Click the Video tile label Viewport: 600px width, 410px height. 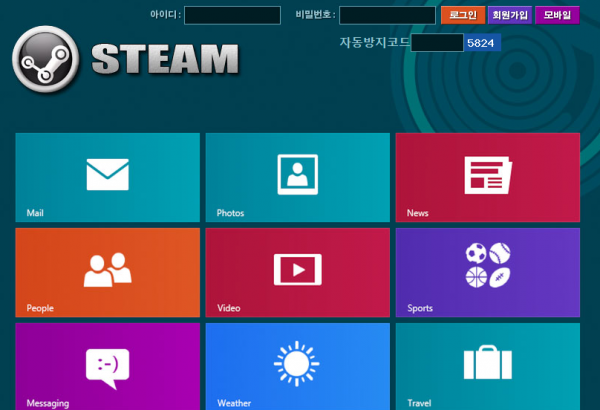pyautogui.click(x=229, y=308)
